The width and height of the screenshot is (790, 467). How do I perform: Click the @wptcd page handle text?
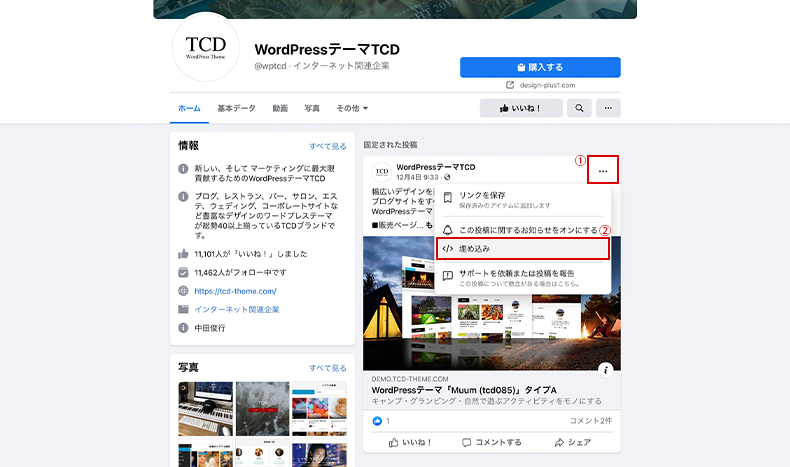pyautogui.click(x=270, y=66)
